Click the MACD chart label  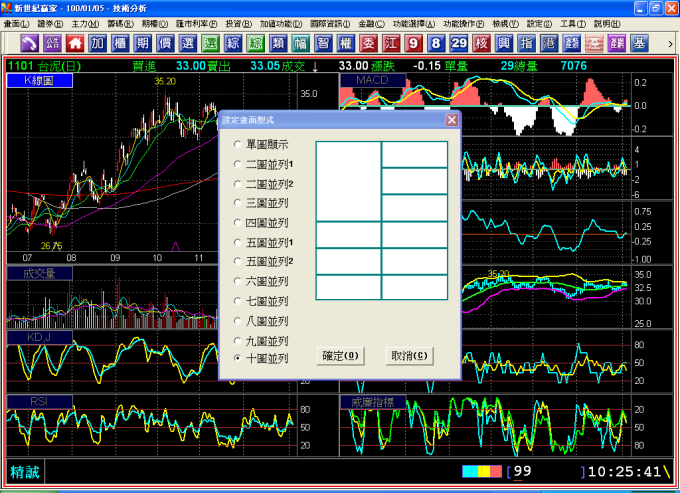tap(373, 80)
